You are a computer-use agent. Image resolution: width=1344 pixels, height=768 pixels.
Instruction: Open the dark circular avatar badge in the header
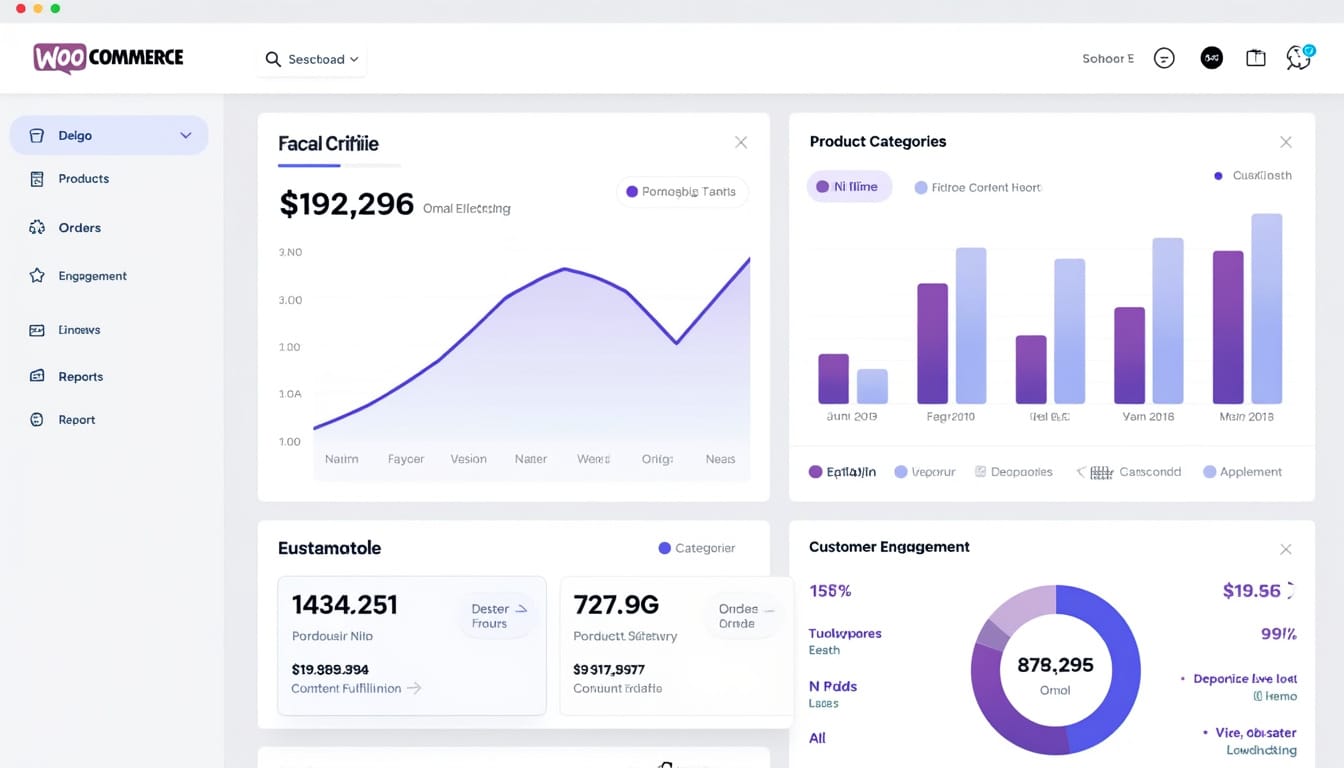[x=1211, y=57]
